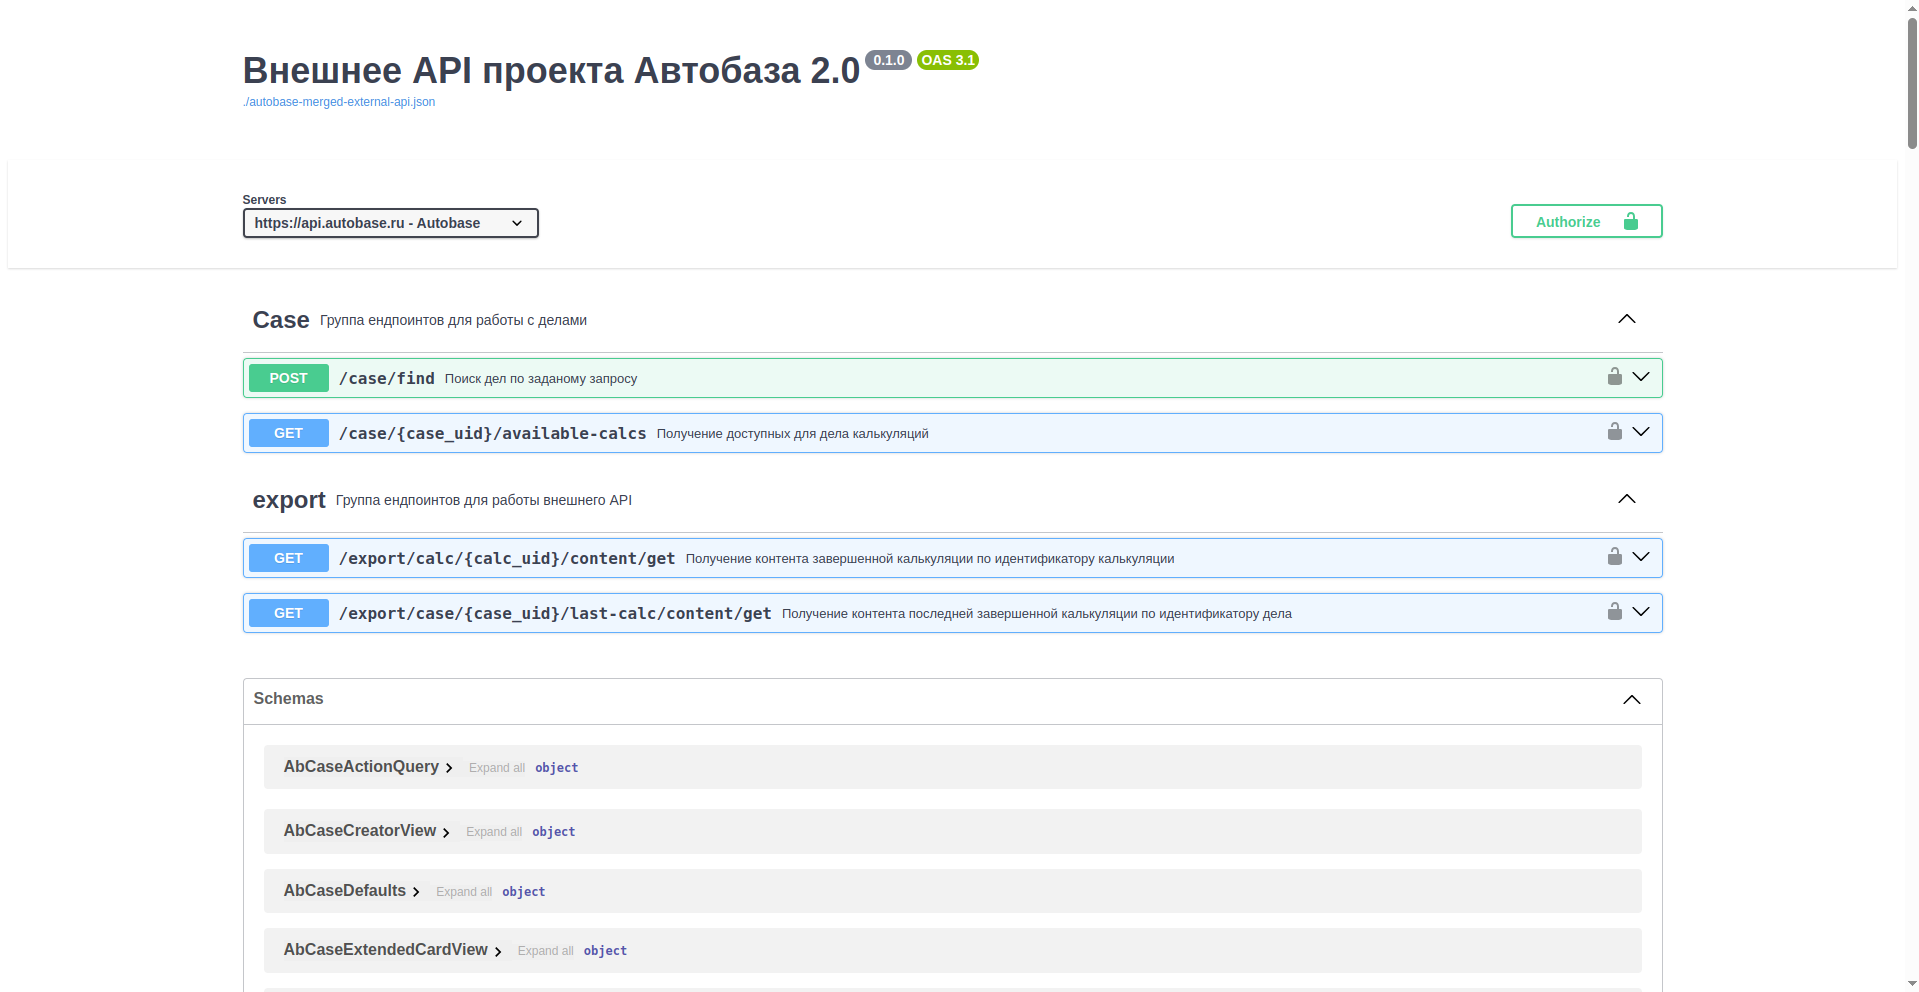Click the /export/calc/{calc_uid}/content/get path
Viewport: 1919px width, 992px height.
point(507,558)
